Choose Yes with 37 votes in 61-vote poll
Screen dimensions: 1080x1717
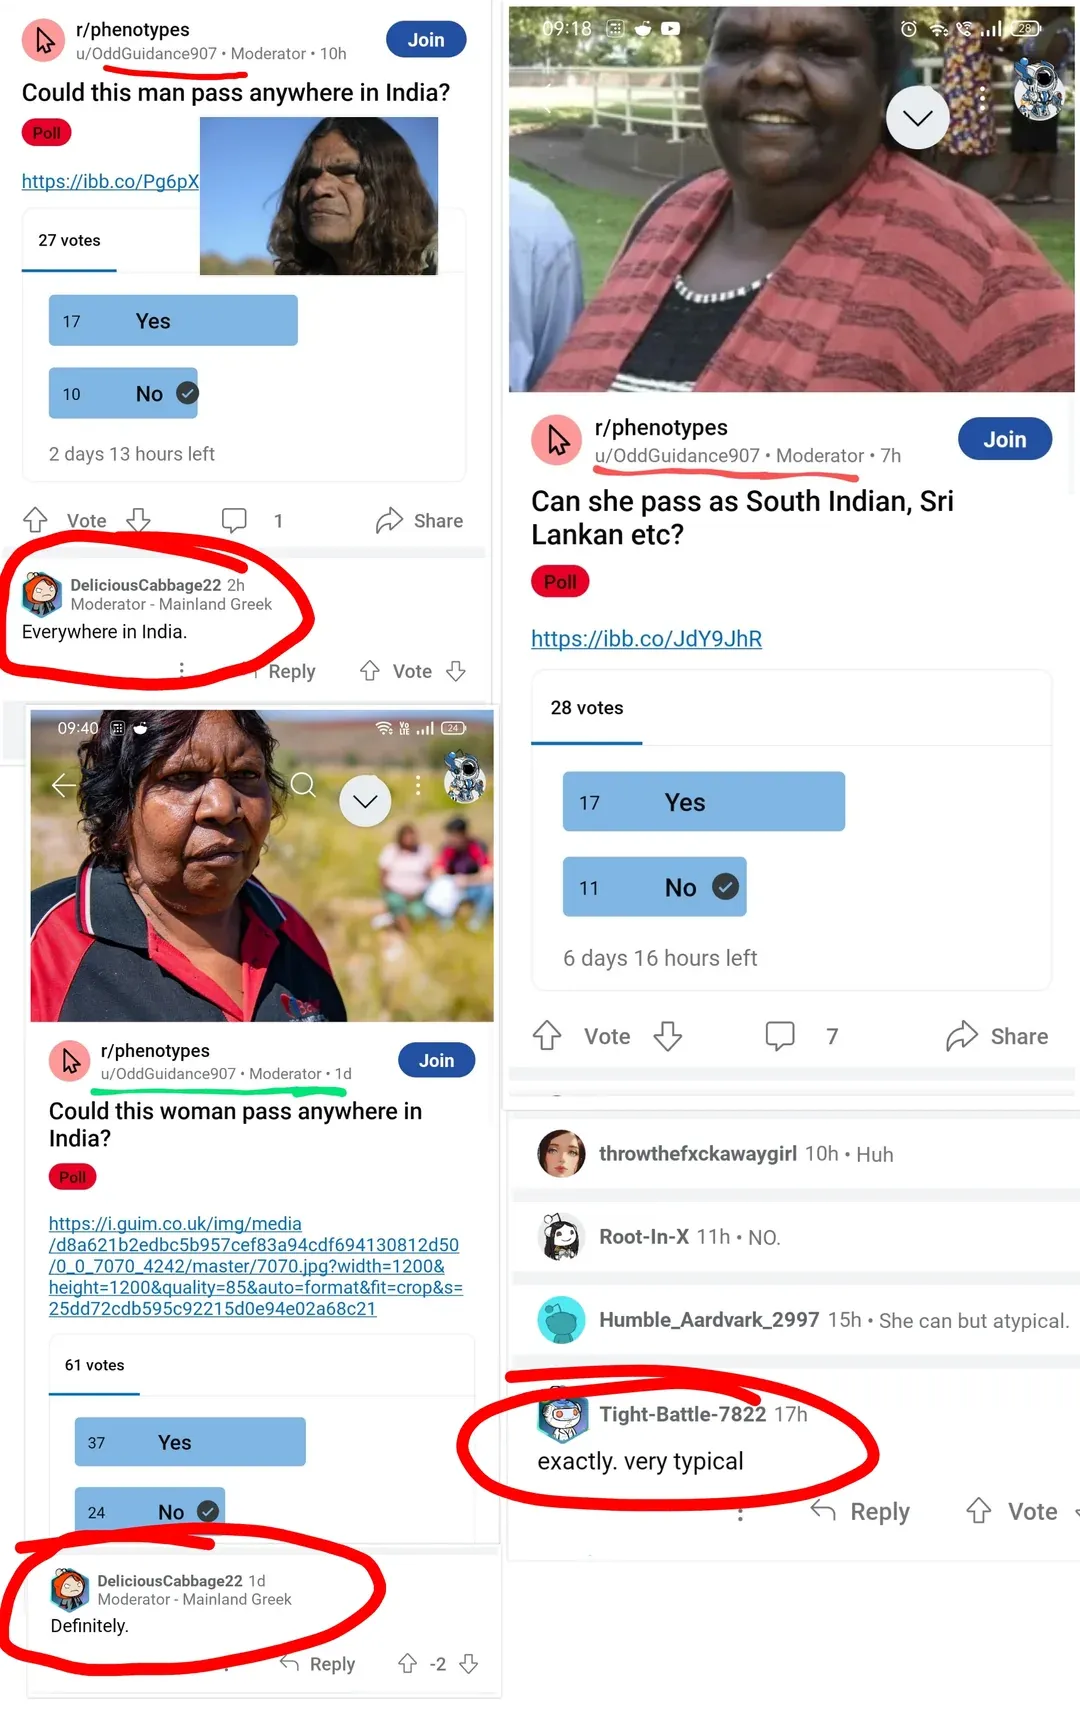click(190, 1441)
